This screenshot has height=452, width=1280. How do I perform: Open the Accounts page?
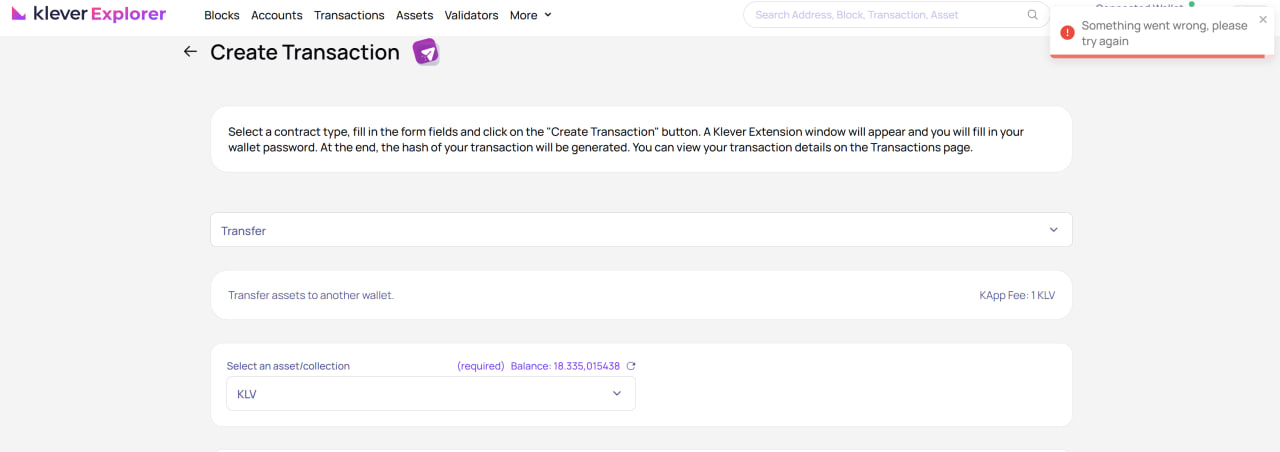point(277,15)
